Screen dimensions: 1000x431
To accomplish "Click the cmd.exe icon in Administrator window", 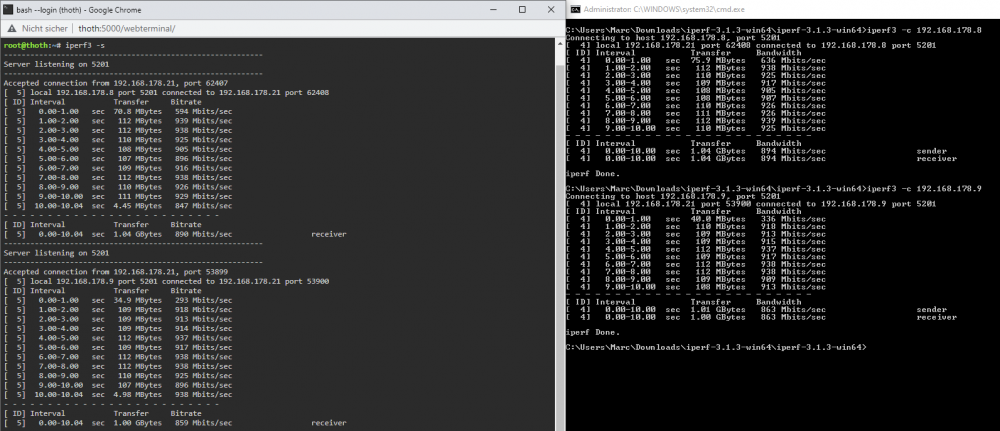I will [575, 10].
